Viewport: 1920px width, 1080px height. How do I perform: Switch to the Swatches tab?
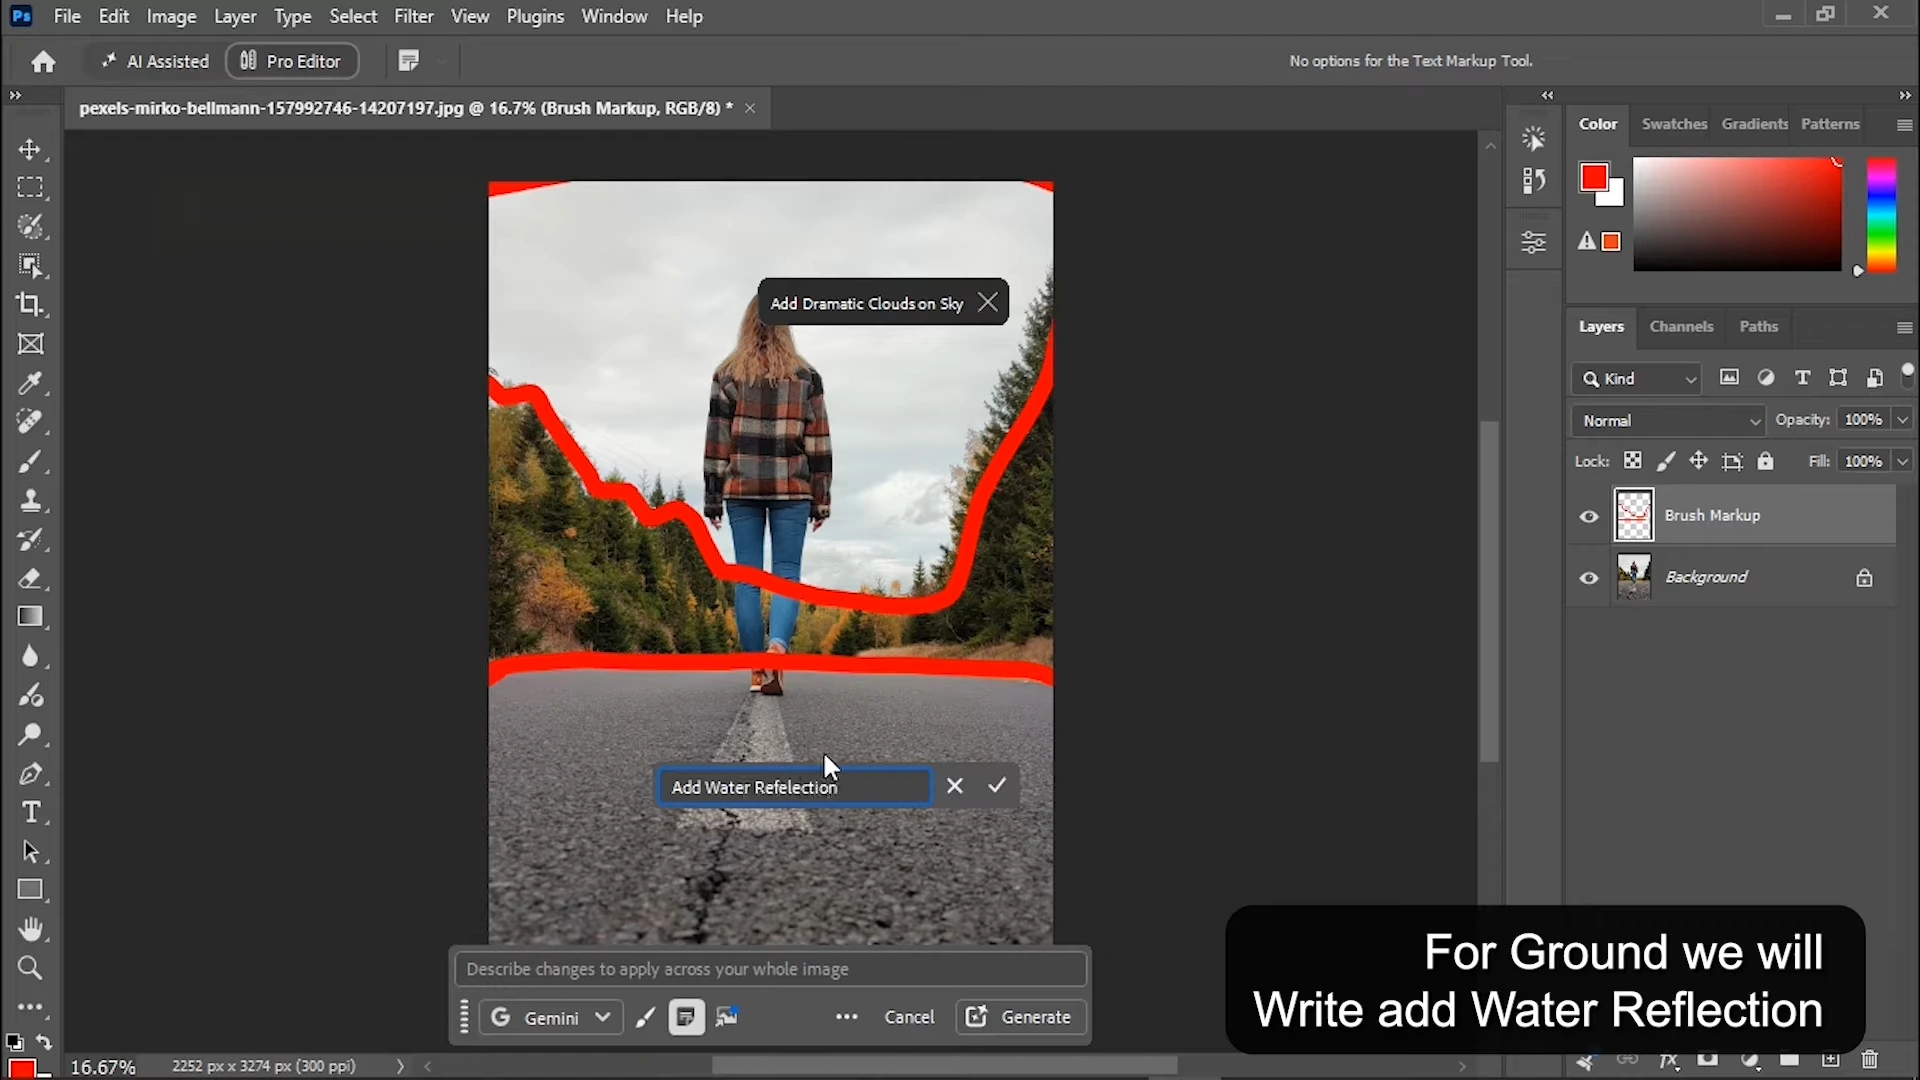point(1674,124)
